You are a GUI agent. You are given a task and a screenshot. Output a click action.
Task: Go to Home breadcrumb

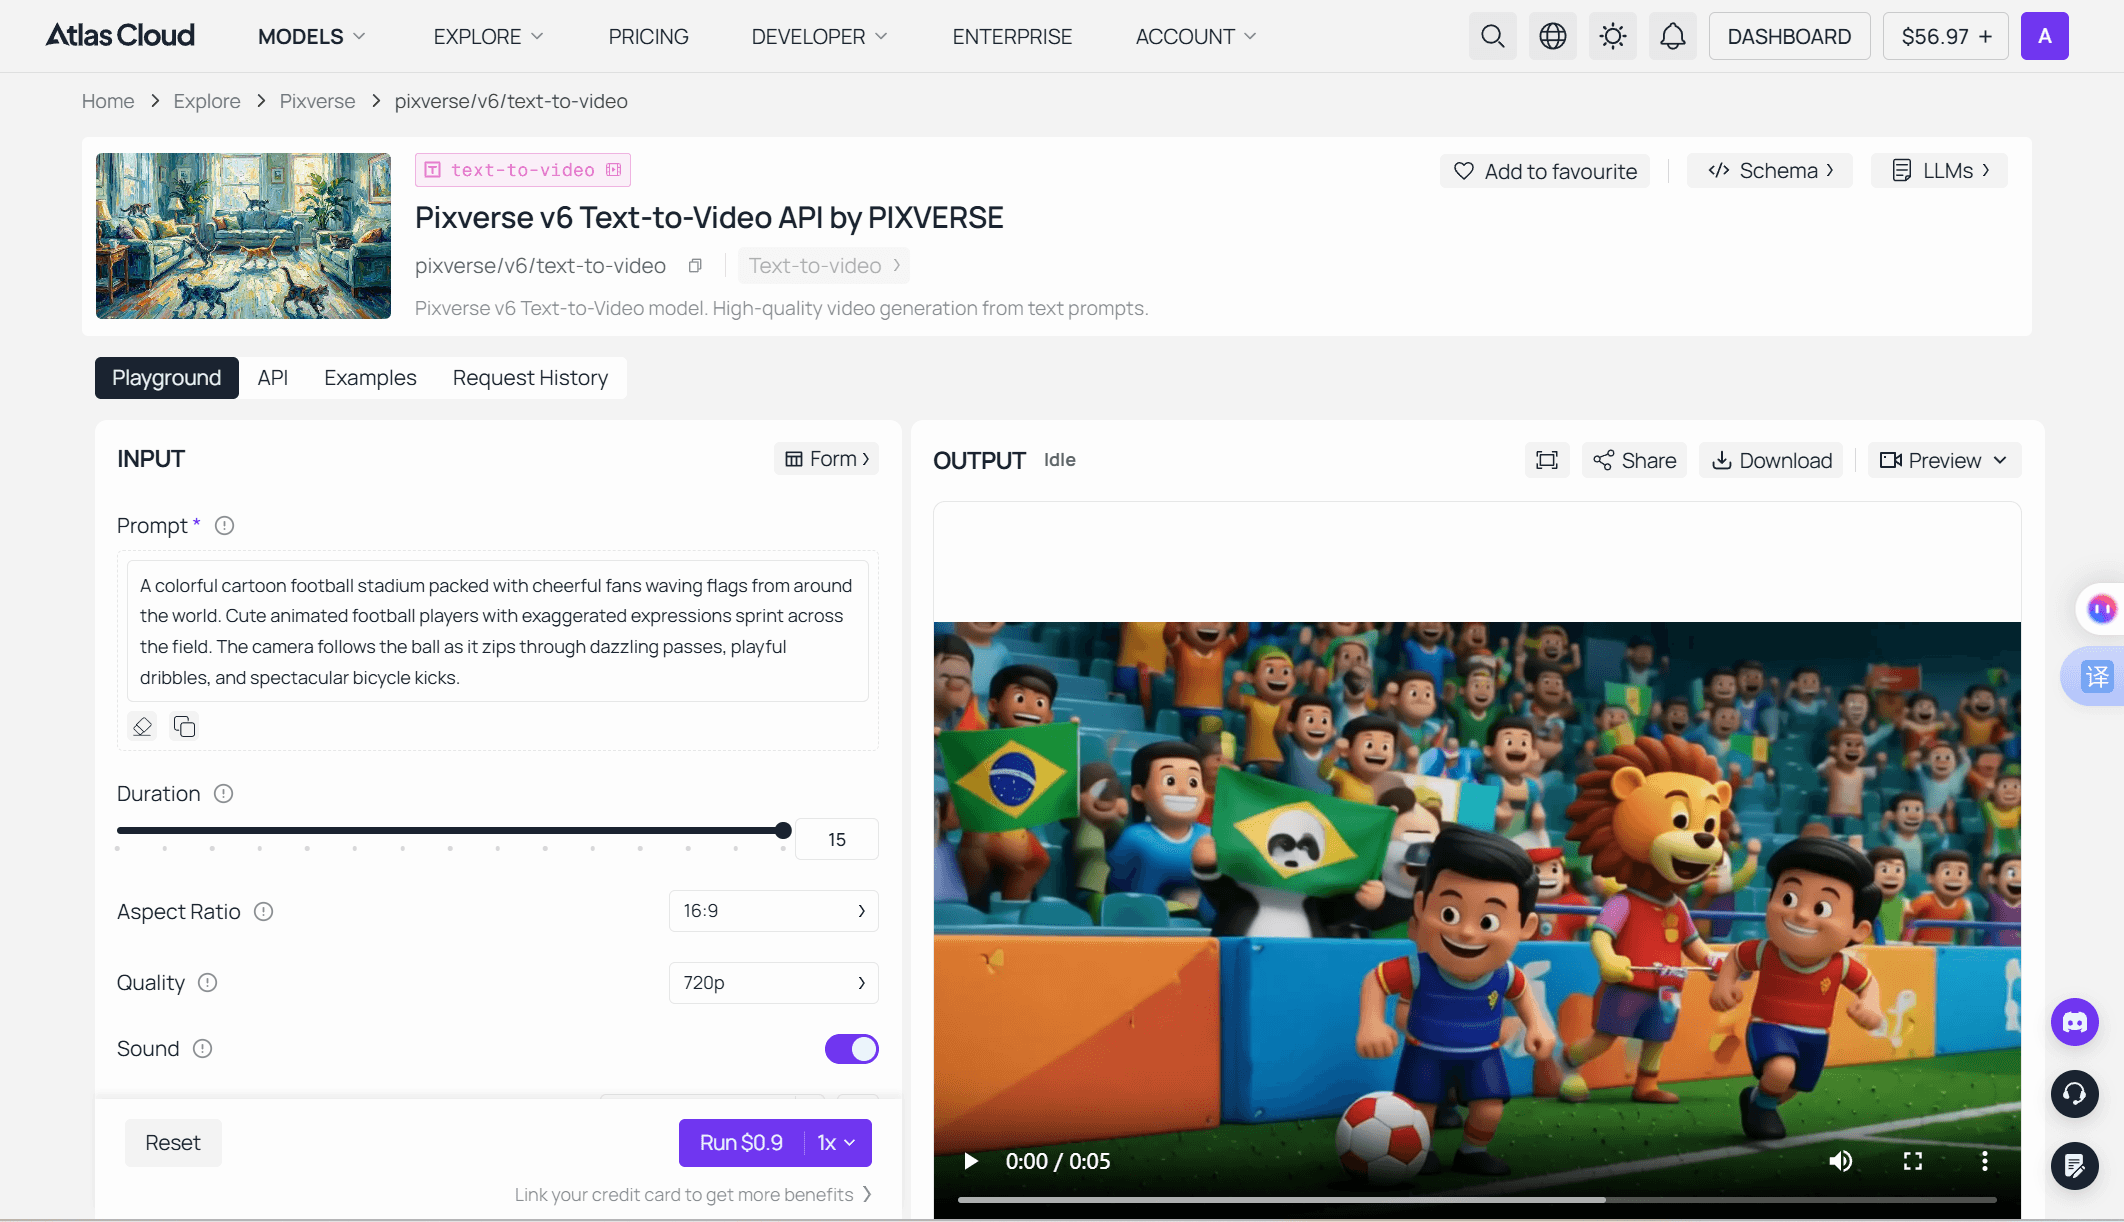[108, 101]
